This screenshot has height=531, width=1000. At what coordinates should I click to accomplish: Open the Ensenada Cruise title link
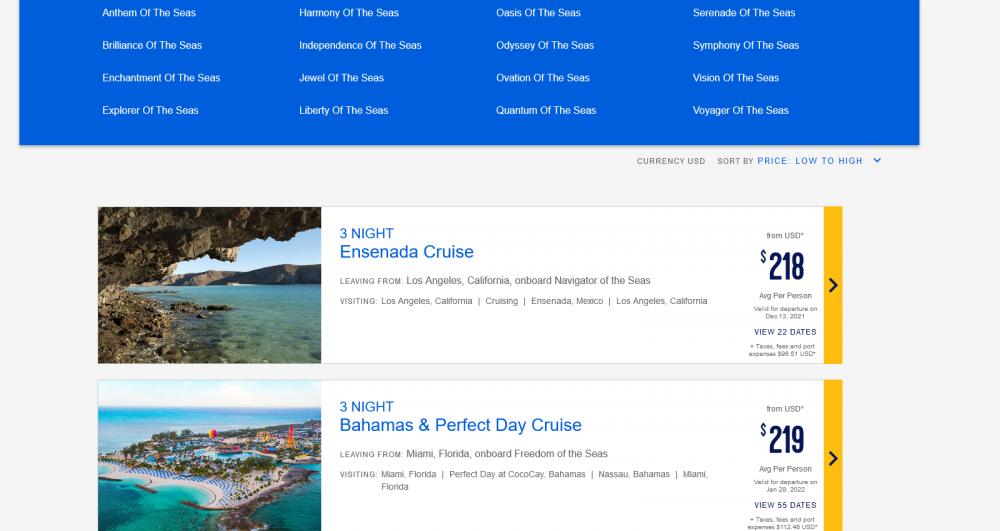tap(406, 252)
